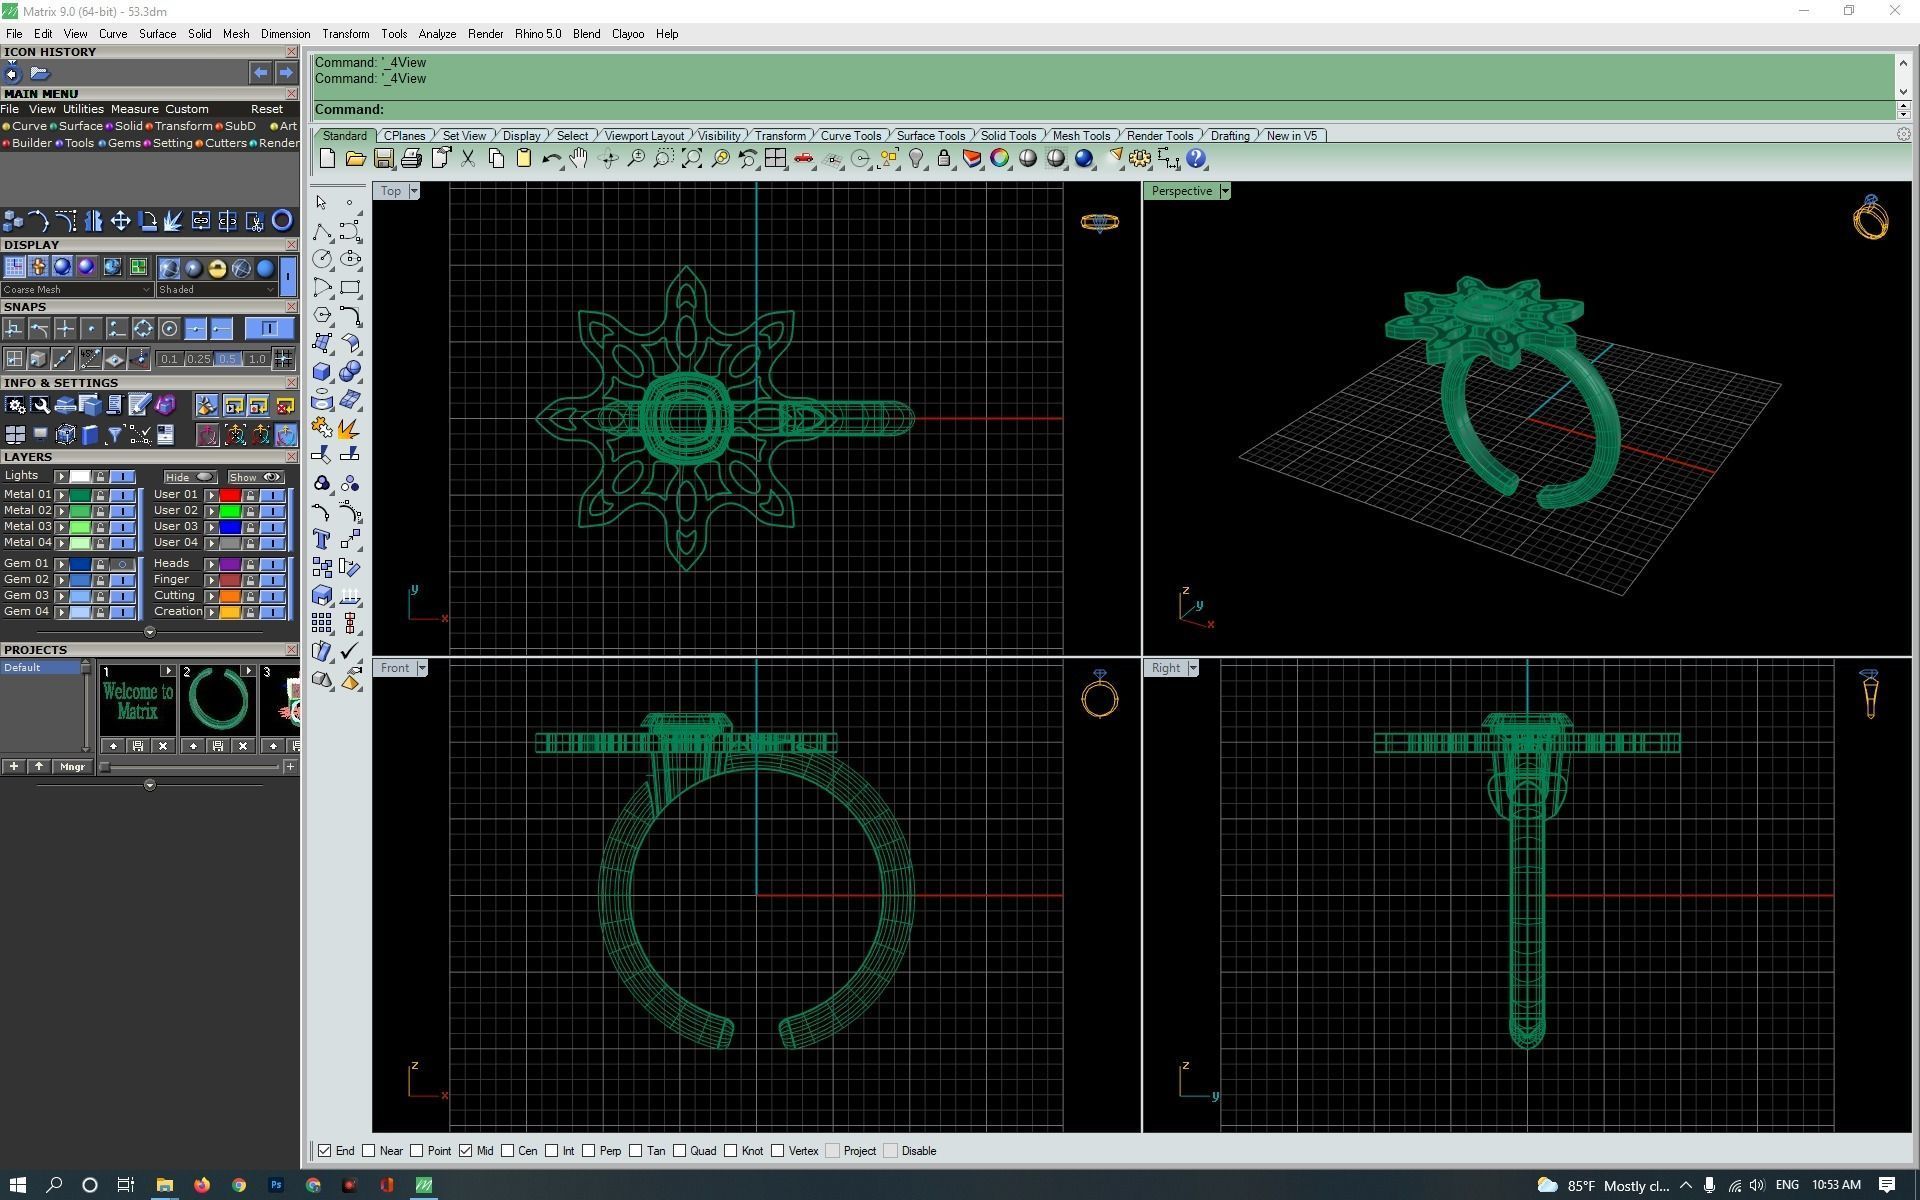Select the Circle tool in left sidebar
The image size is (1920, 1200).
322,259
